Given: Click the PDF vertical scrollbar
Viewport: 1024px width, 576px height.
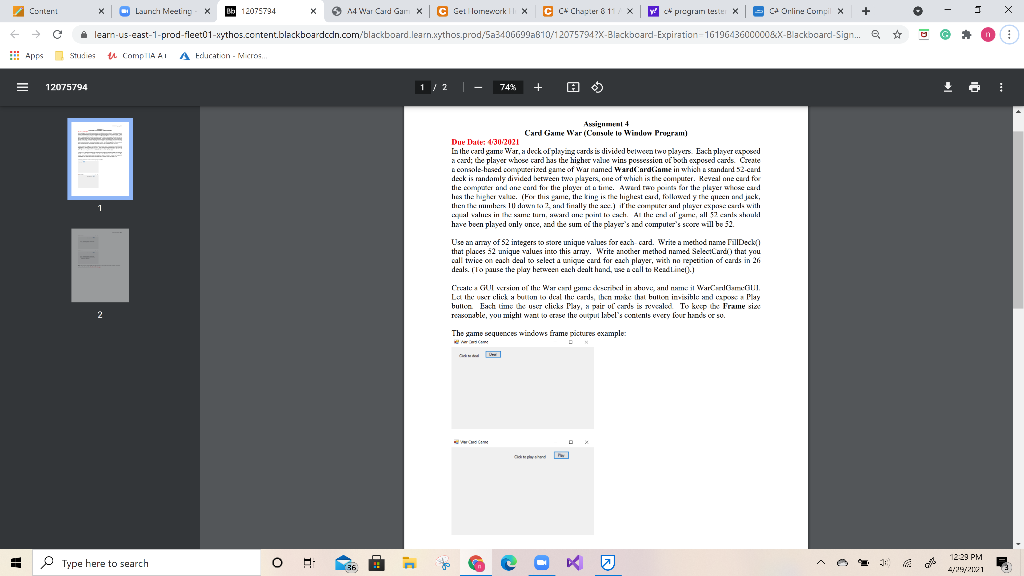Looking at the screenshot, I should (x=1017, y=219).
